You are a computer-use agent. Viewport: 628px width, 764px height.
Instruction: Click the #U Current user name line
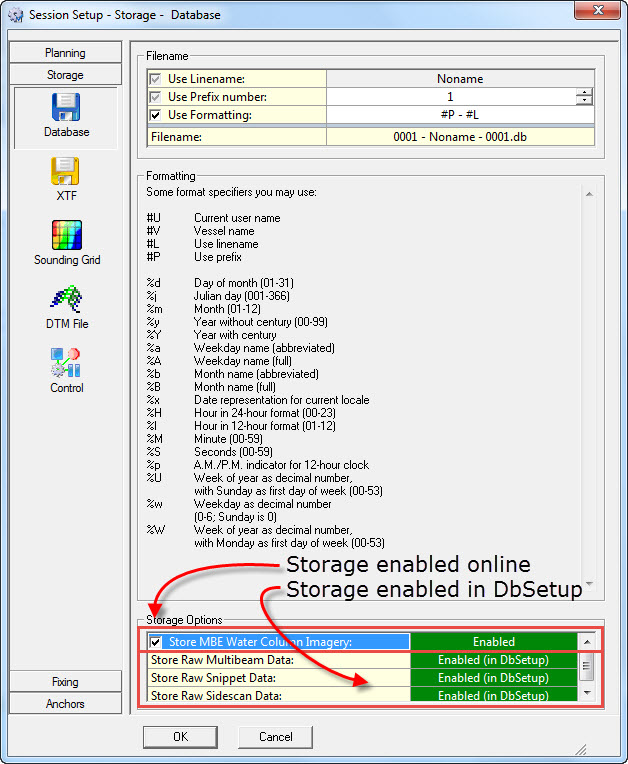(x=213, y=218)
